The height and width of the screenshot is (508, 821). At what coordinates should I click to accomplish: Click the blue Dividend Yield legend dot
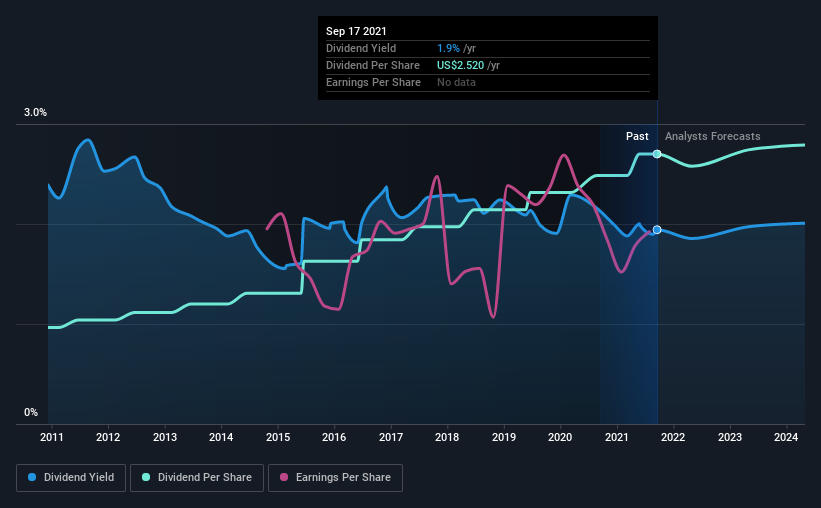pos(32,477)
